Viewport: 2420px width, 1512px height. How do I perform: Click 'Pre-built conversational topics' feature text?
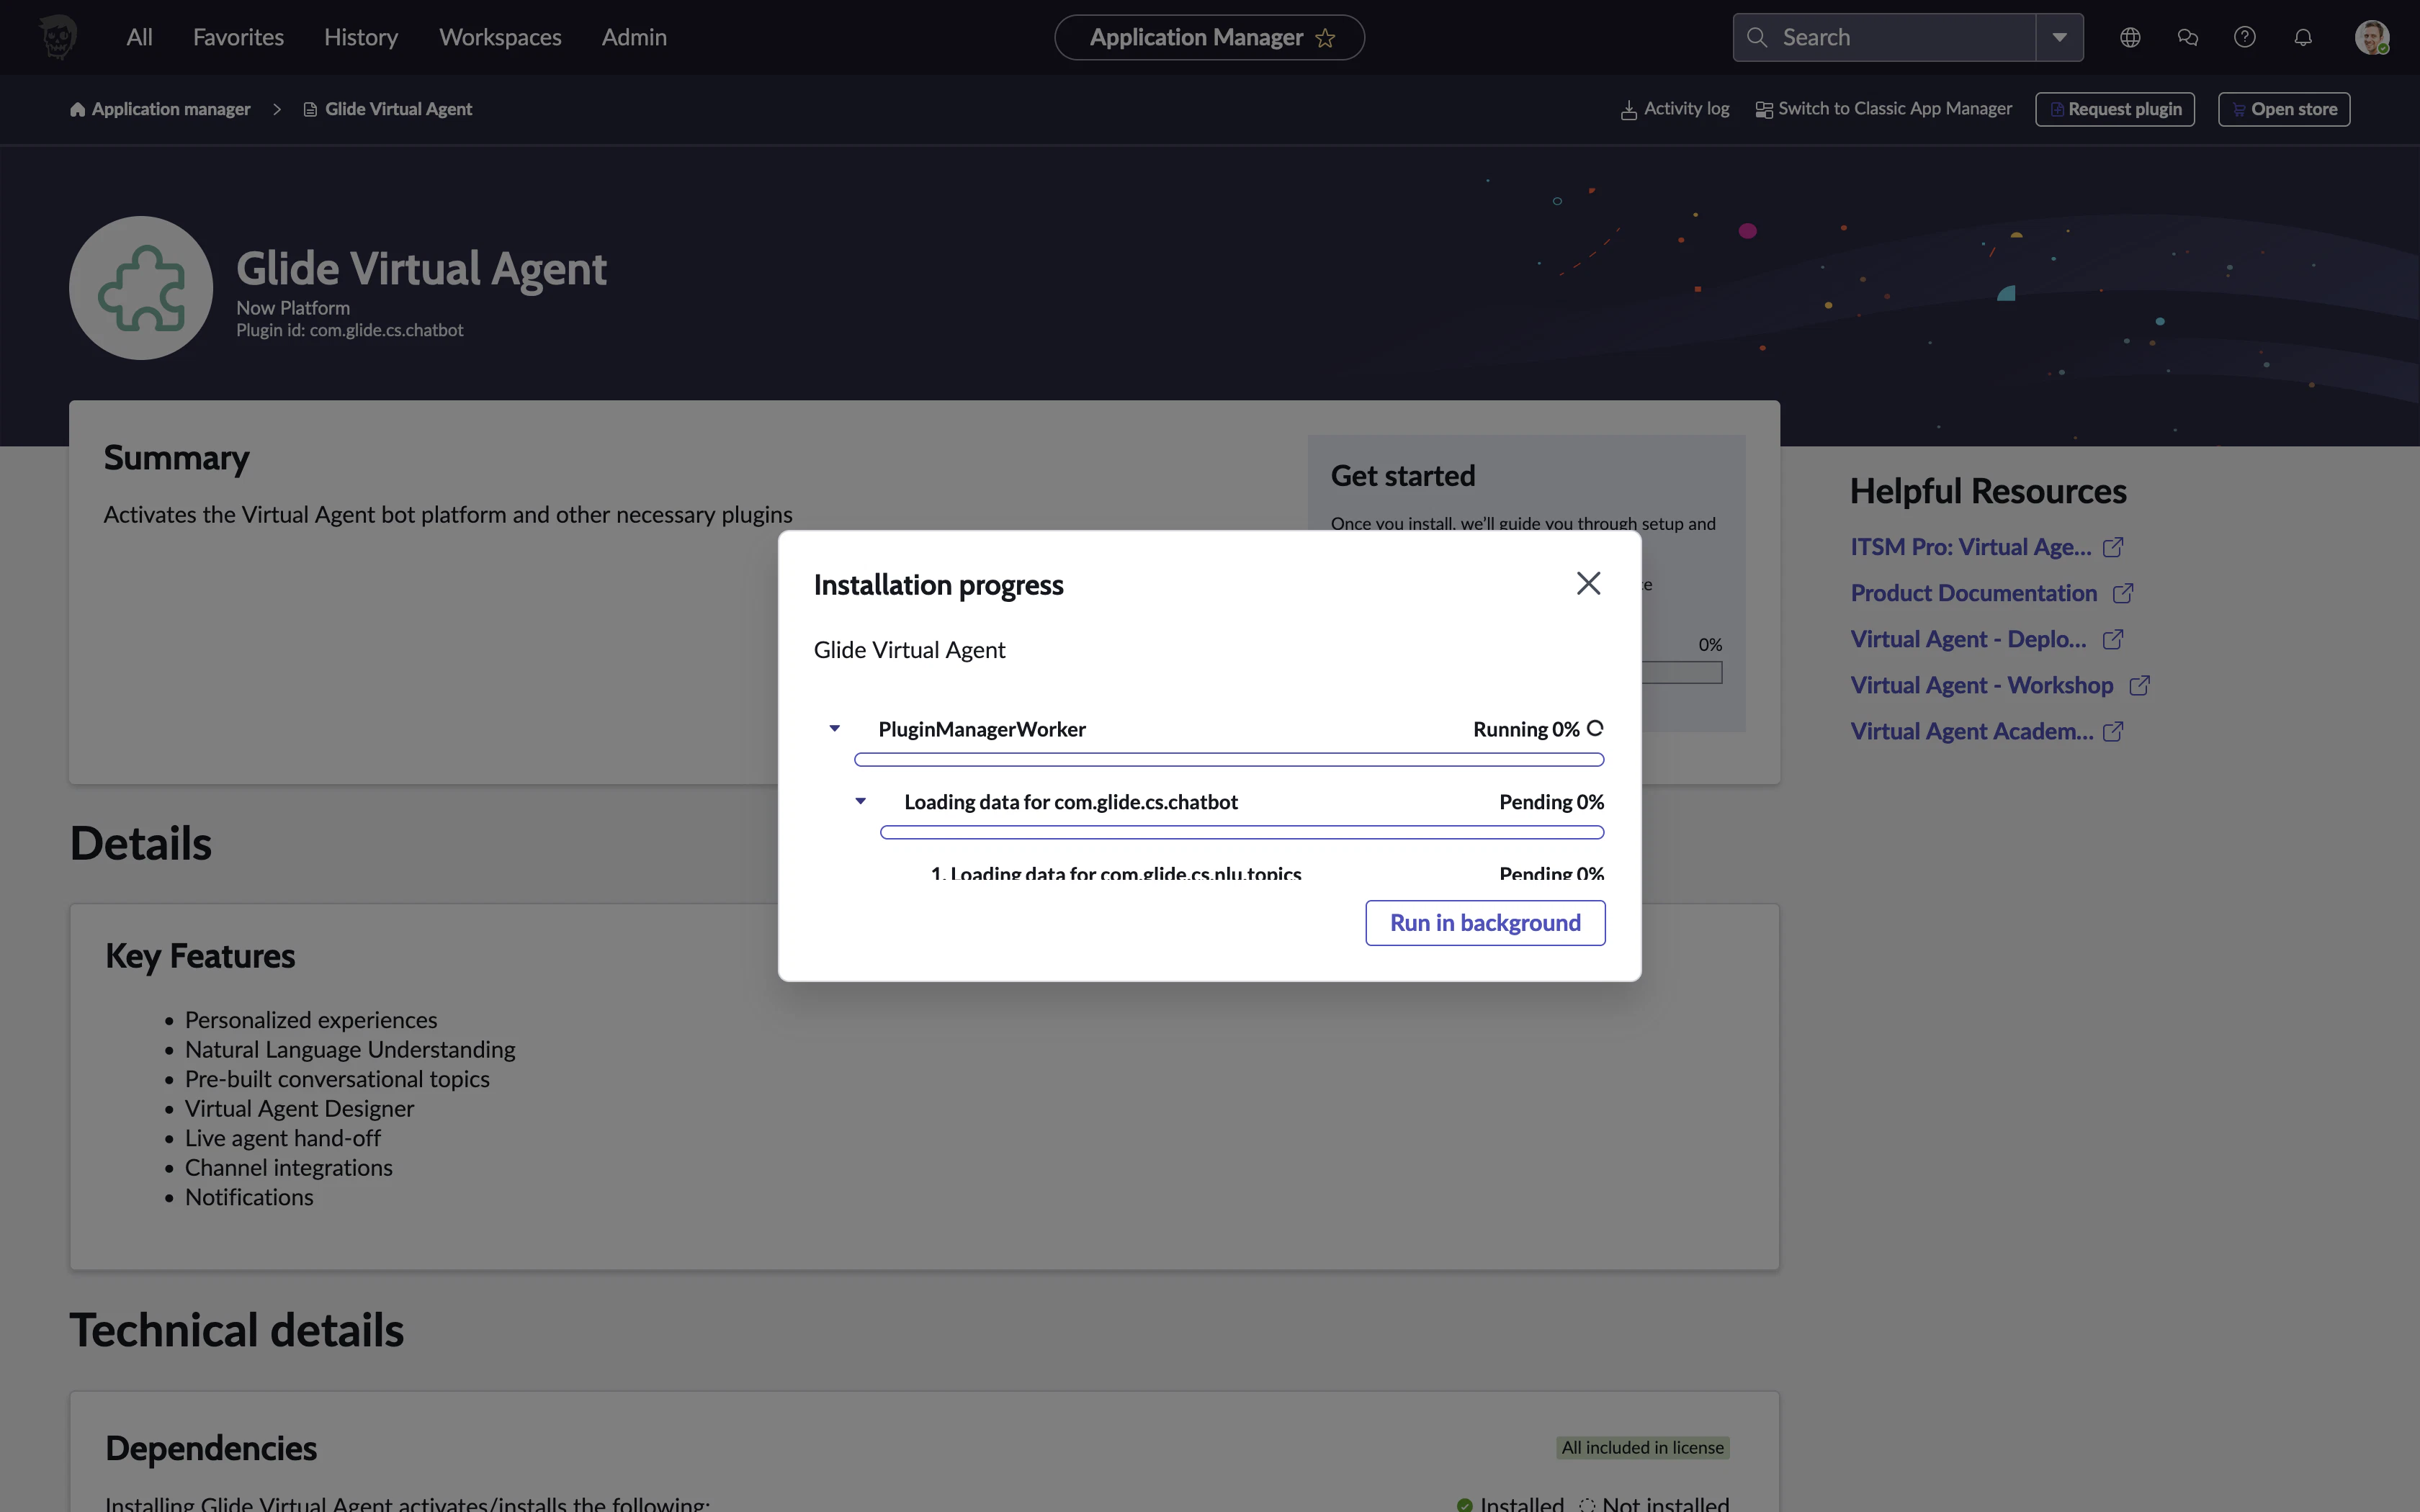coord(337,1079)
